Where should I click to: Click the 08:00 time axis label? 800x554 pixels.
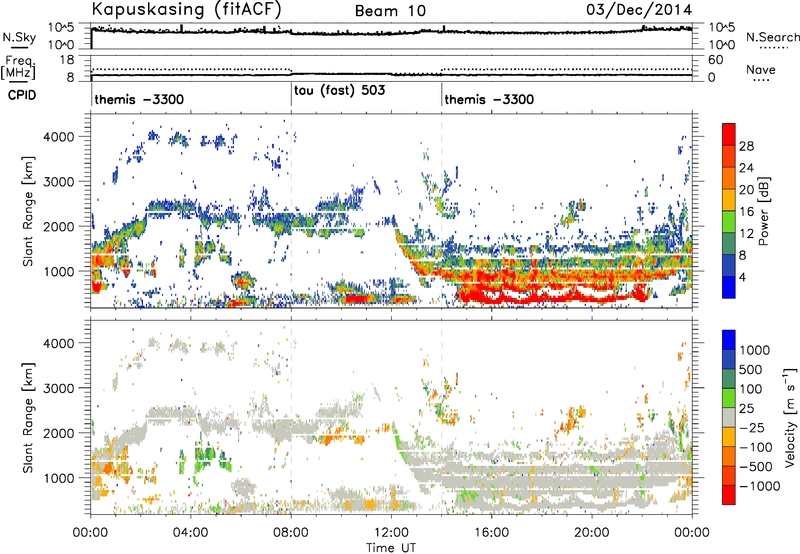(291, 533)
